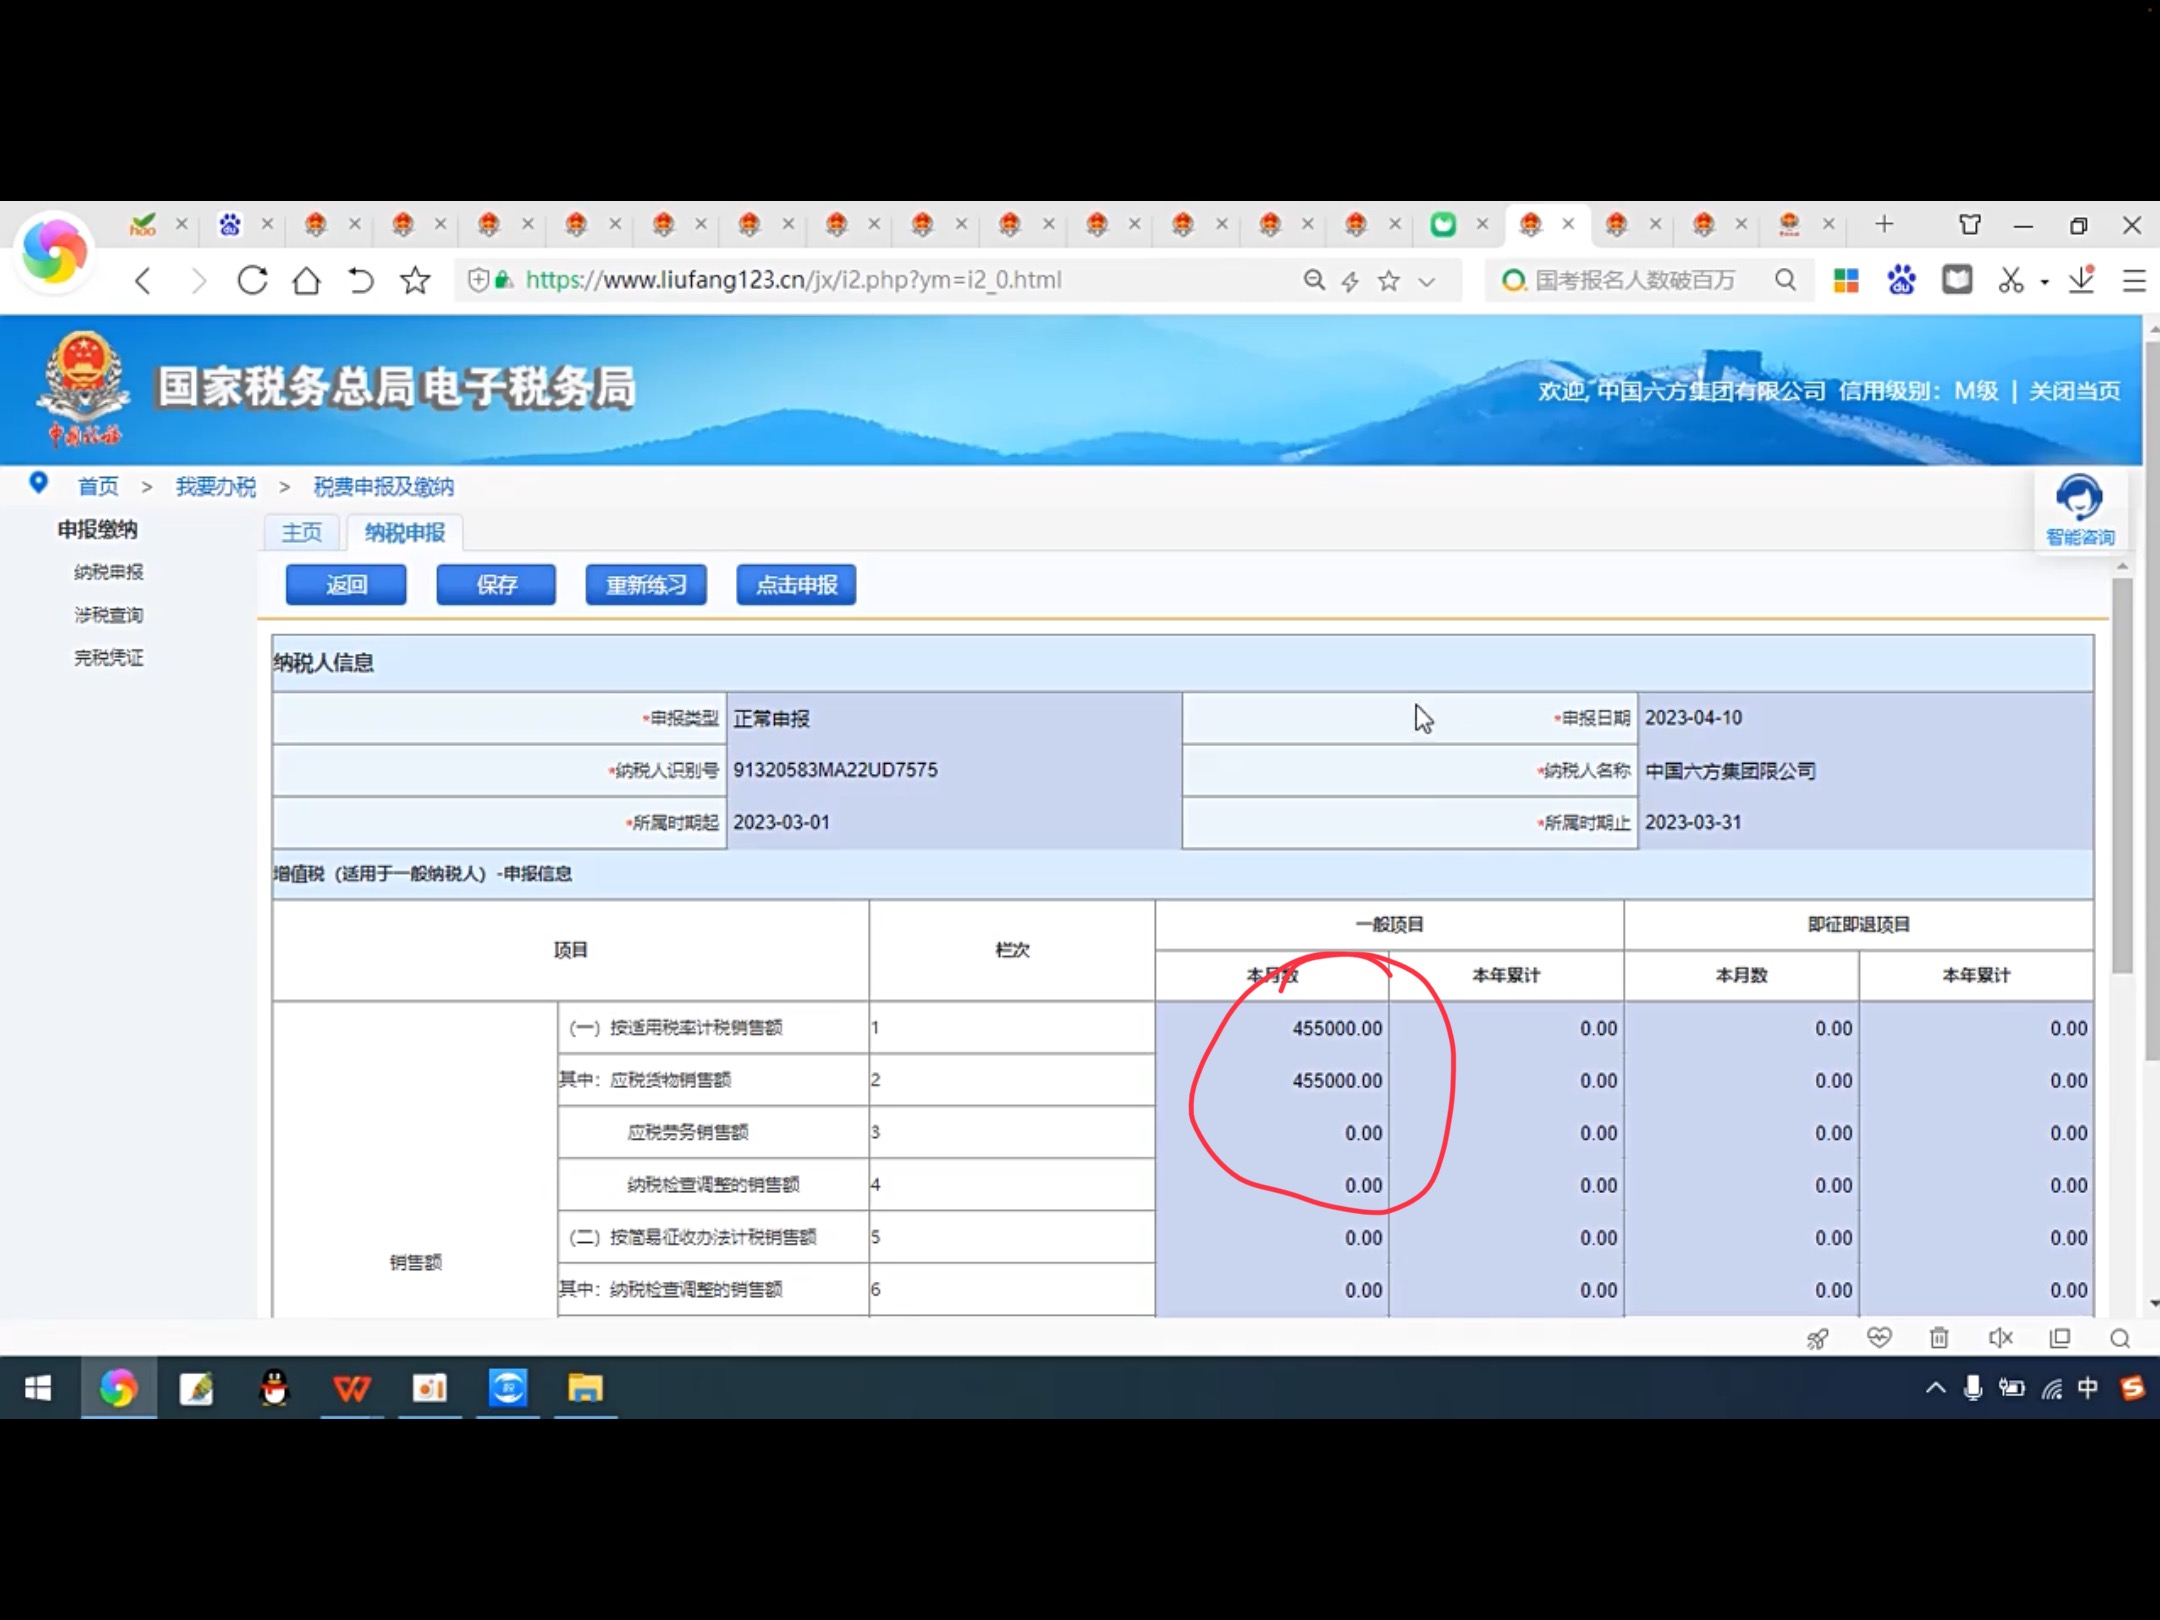
Task: Click the browser forward arrow
Action: click(x=198, y=281)
